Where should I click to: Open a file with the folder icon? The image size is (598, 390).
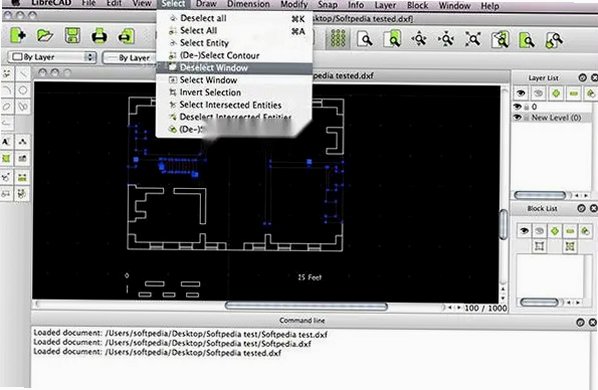[x=45, y=36]
